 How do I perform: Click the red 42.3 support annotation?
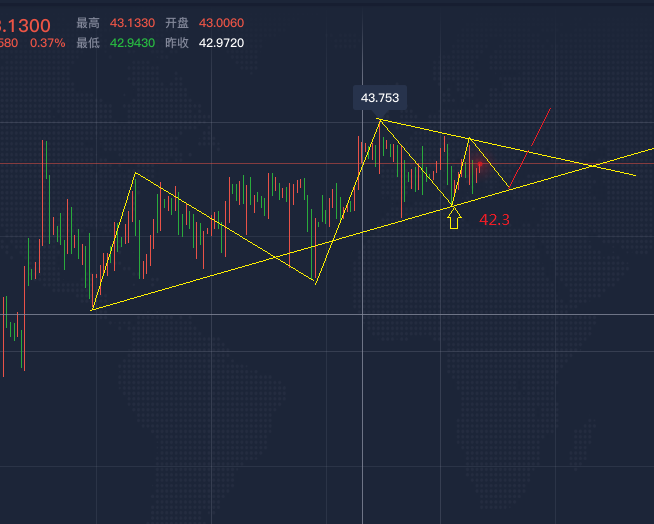pos(495,219)
